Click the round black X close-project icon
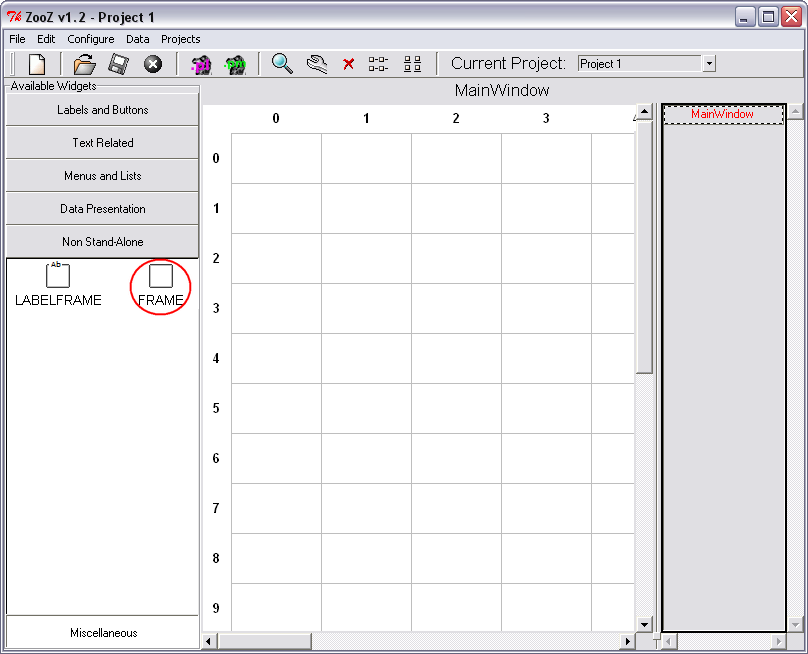The height and width of the screenshot is (654, 808). click(x=153, y=64)
